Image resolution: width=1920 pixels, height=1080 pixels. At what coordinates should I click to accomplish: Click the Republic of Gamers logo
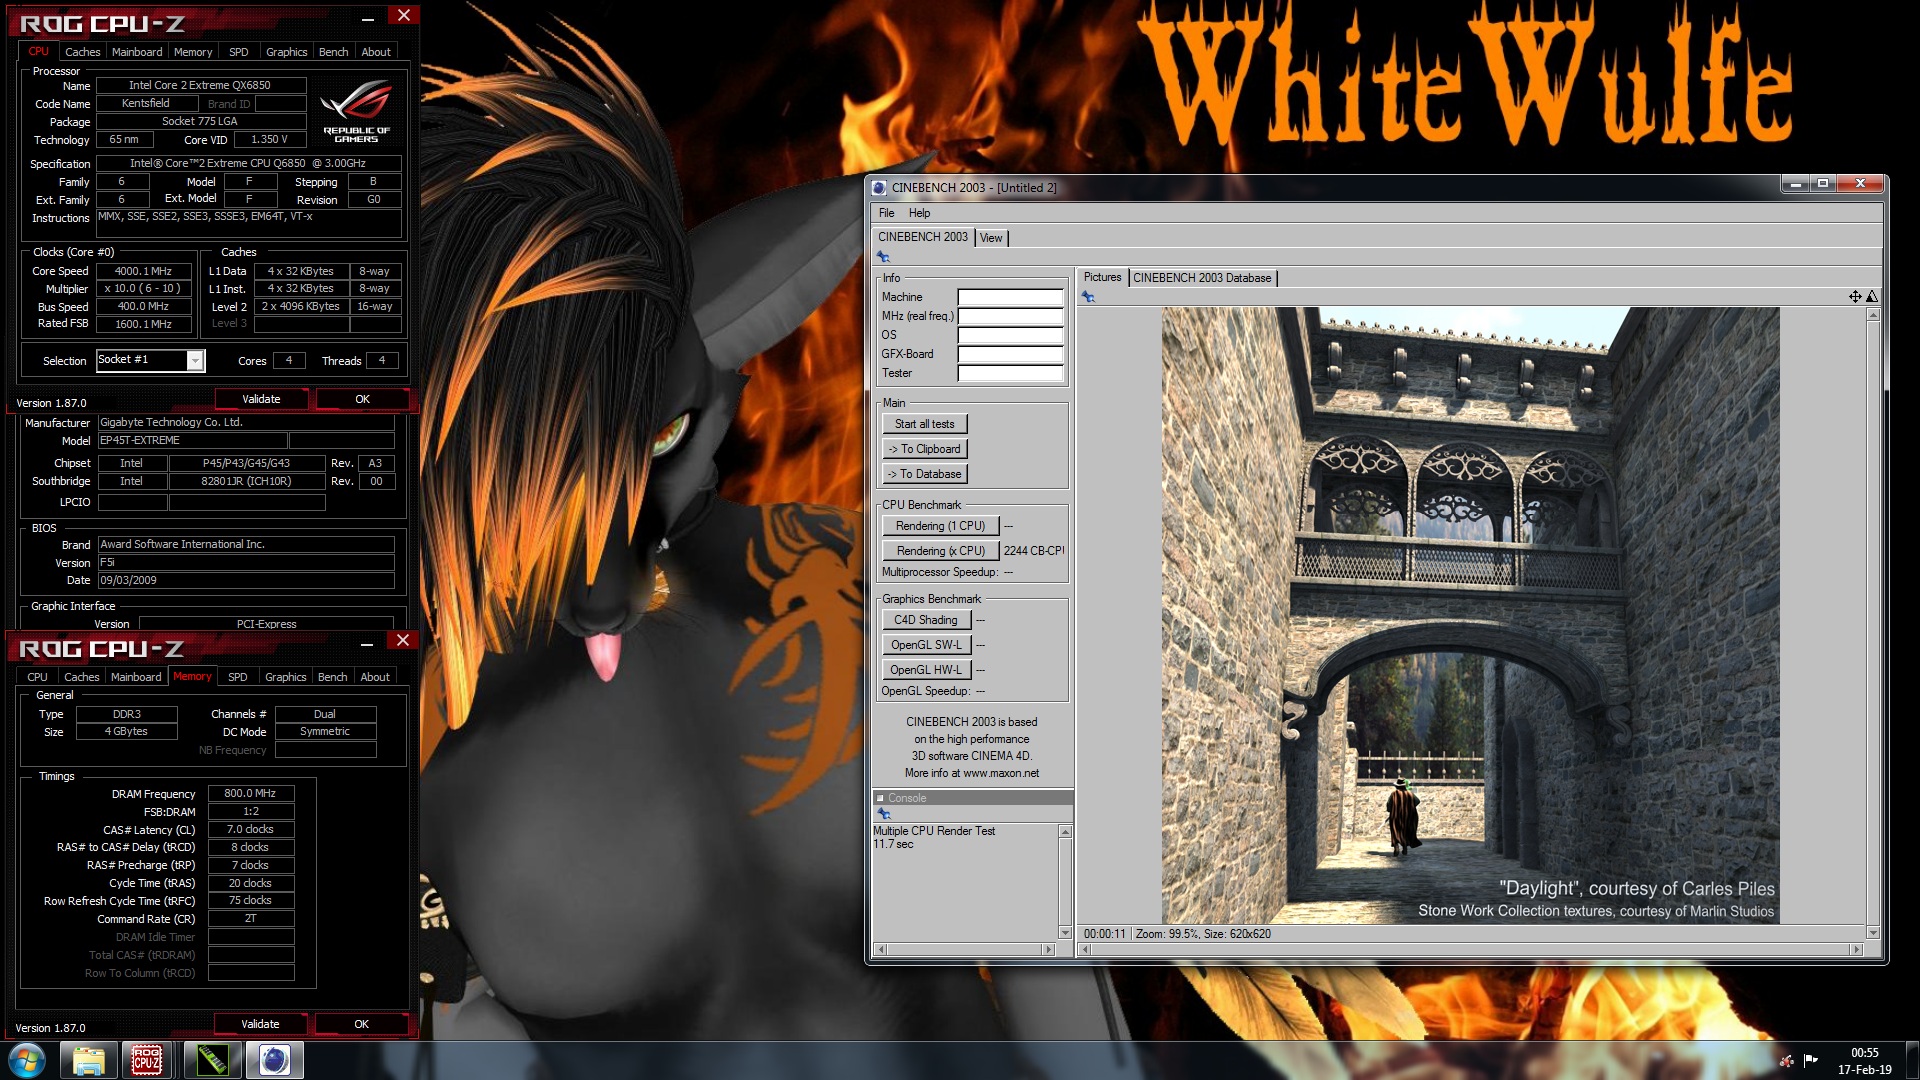click(x=356, y=113)
